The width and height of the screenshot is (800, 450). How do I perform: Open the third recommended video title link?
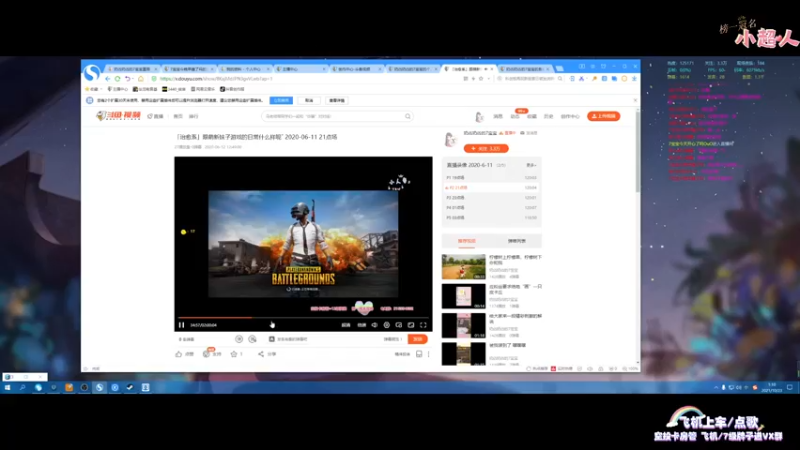pos(515,318)
